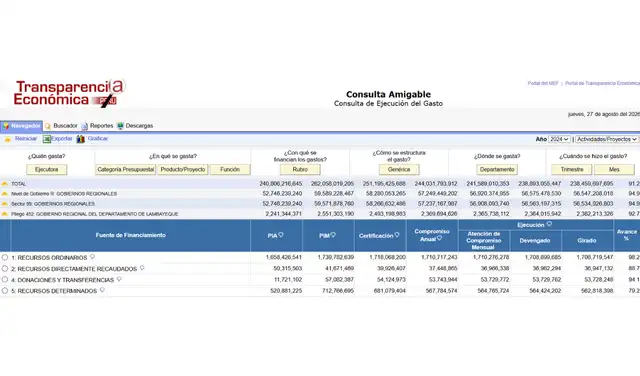The width and height of the screenshot is (640, 376).
Task: Click the Rubro button
Action: coord(300,169)
